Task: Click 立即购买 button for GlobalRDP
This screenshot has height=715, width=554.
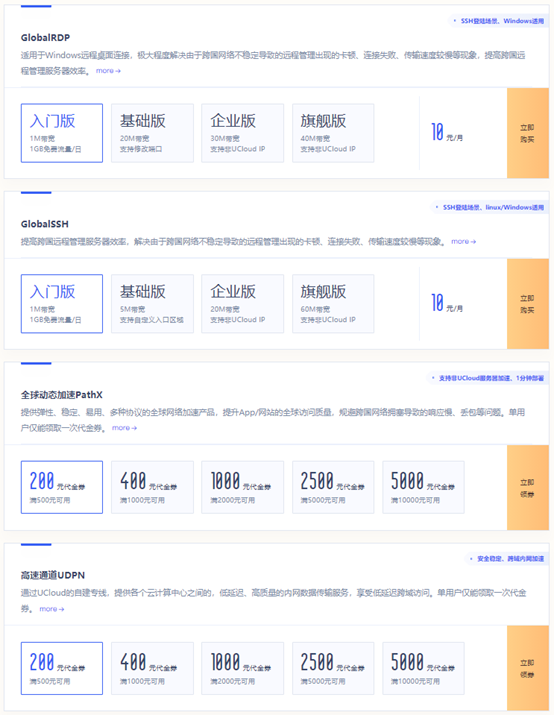Action: point(528,133)
